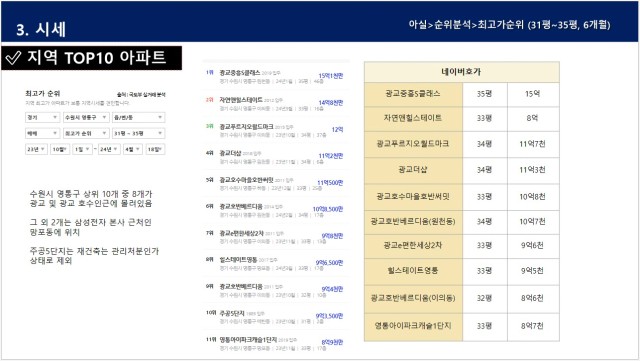Click the 15억1천만 price in the ranking list
Viewport: 640px width, 361px height.
coord(331,76)
